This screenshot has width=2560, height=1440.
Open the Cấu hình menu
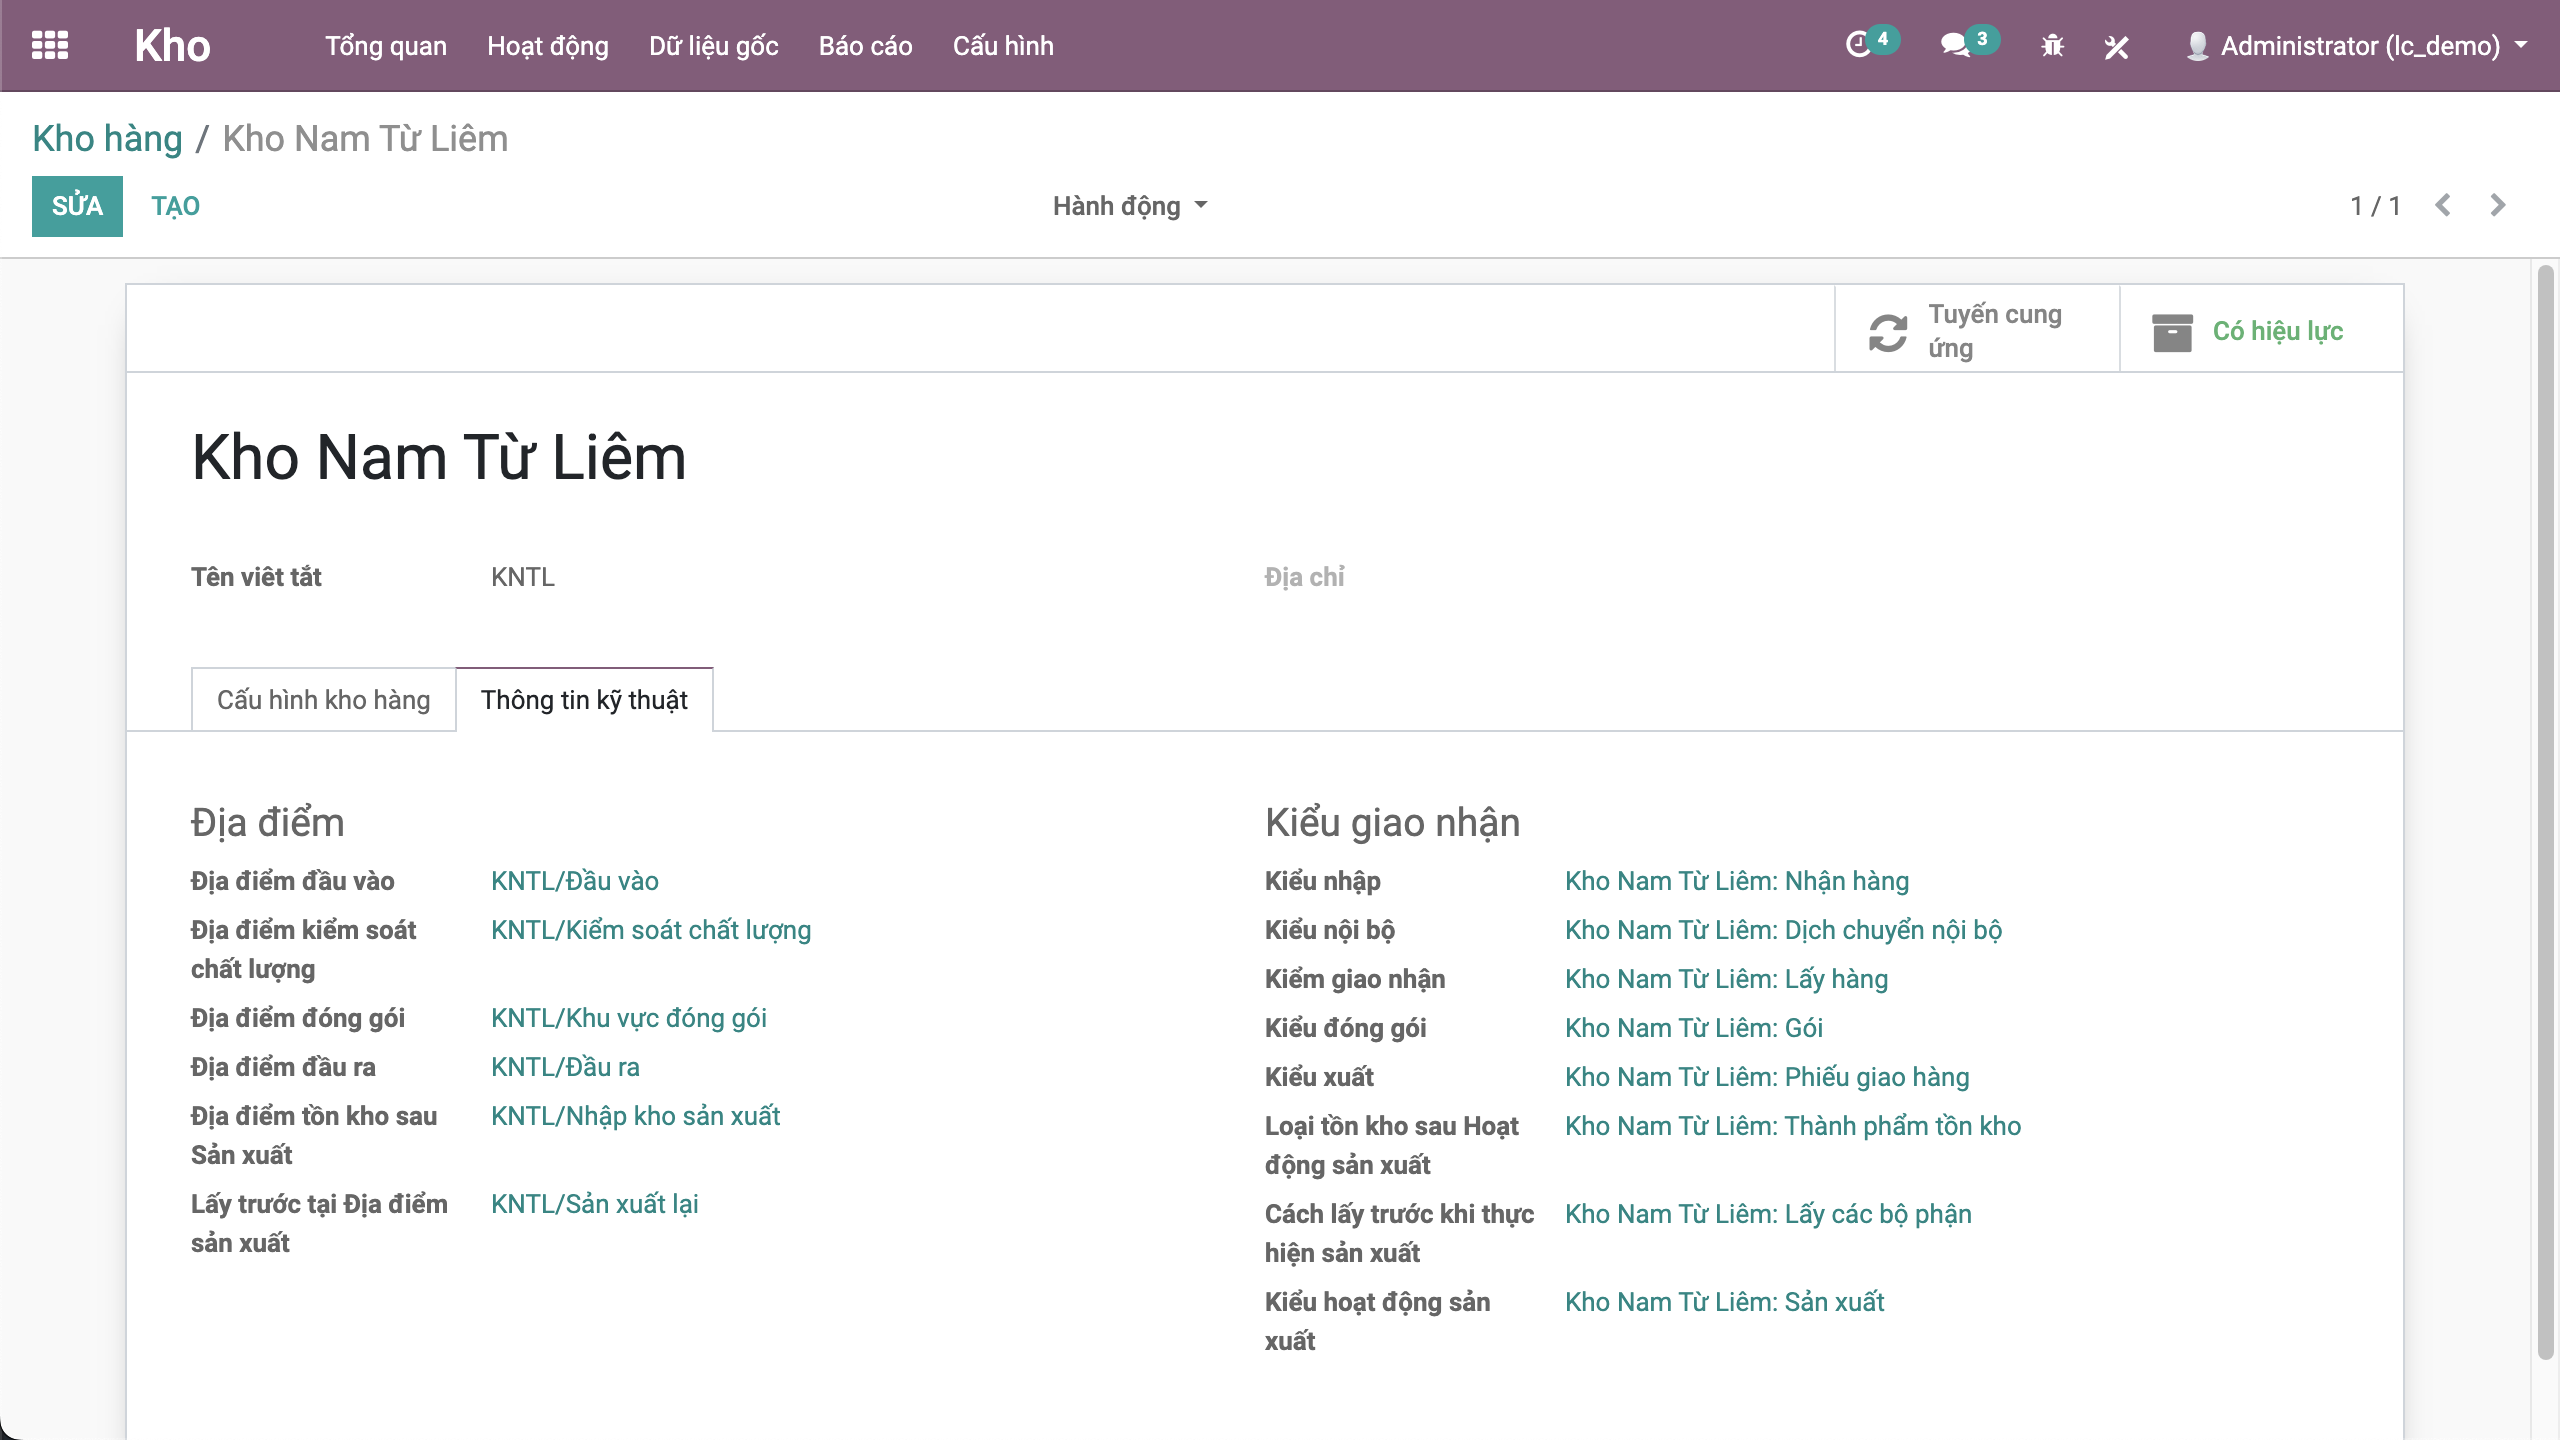(1002, 46)
